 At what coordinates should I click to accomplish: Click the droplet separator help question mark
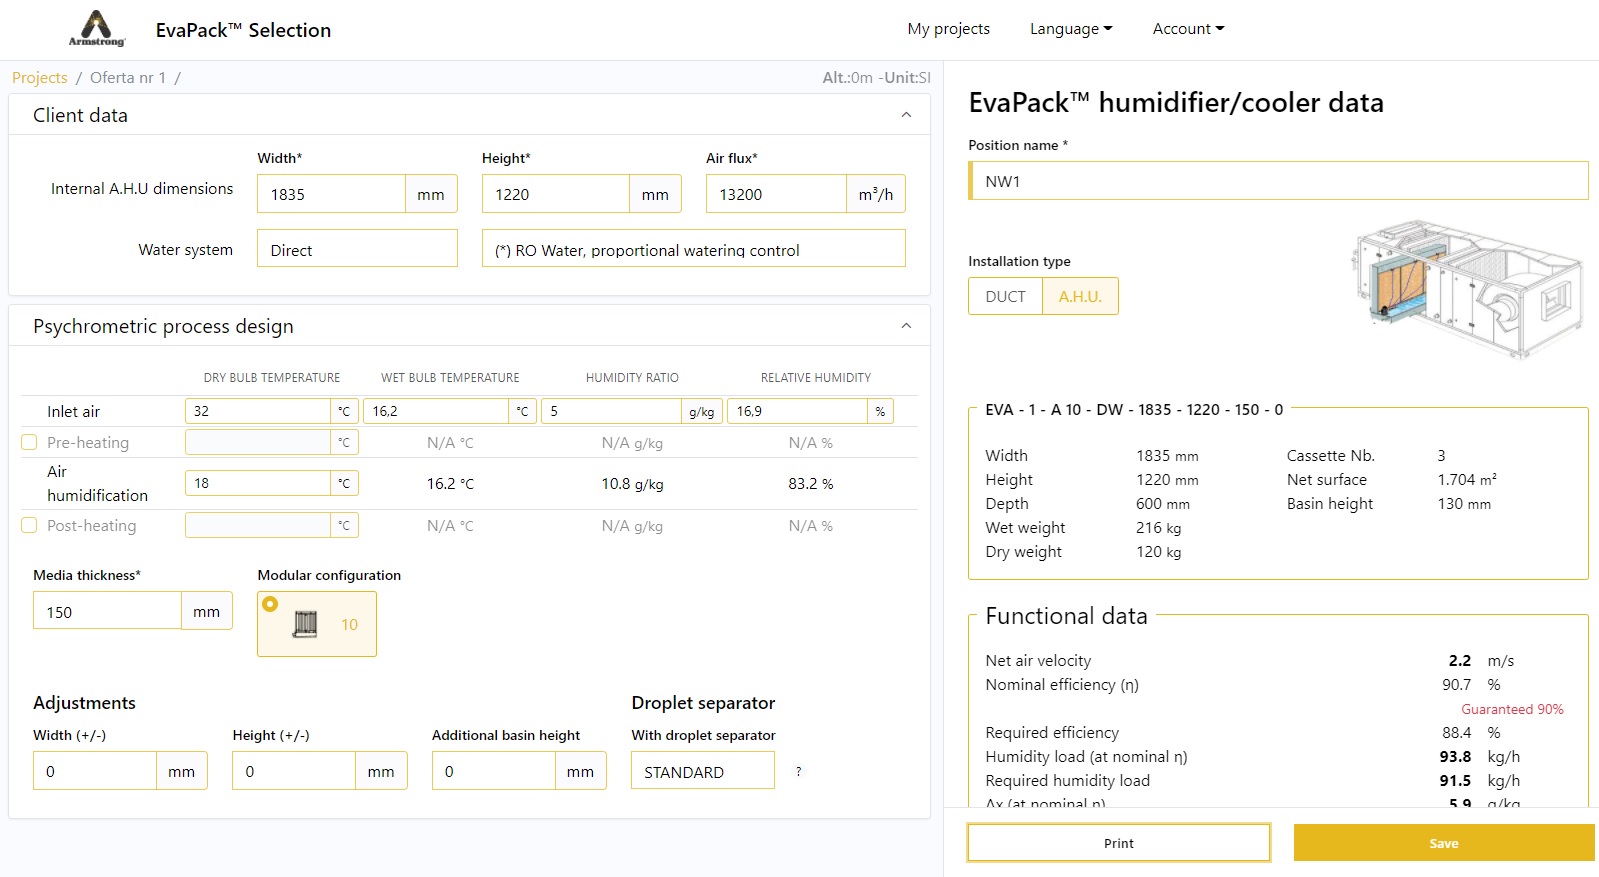(798, 772)
